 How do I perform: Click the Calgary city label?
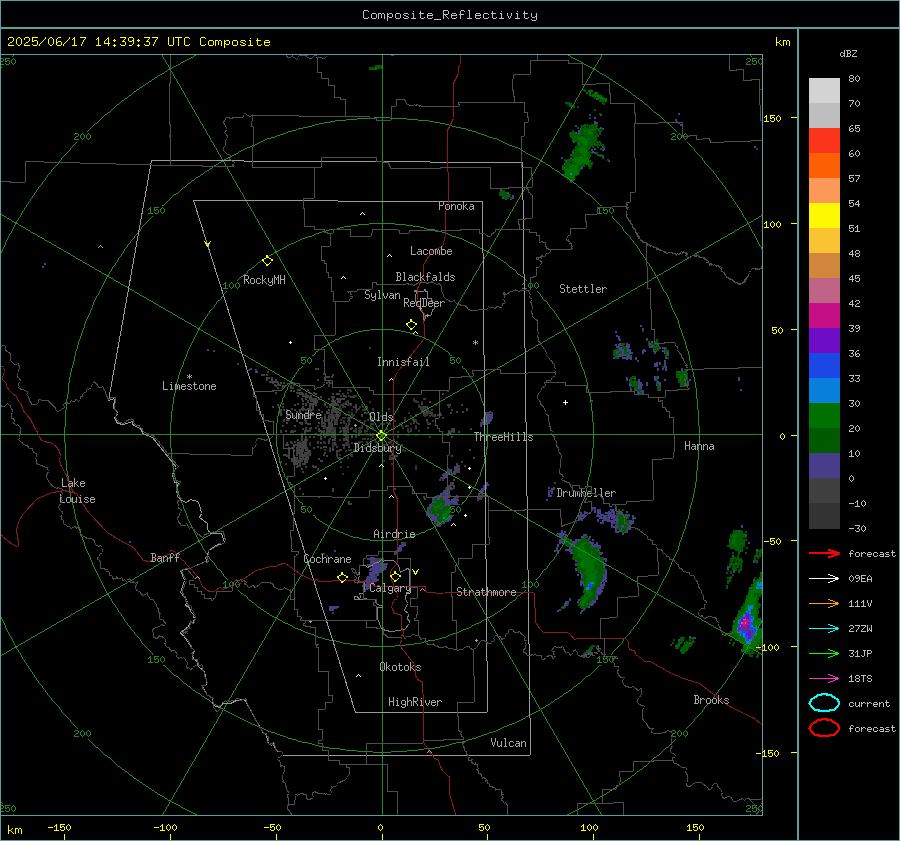[x=390, y=588]
